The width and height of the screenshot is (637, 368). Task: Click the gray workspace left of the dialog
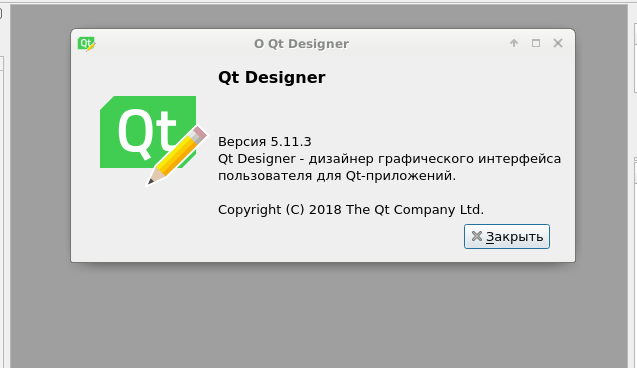(x=40, y=162)
